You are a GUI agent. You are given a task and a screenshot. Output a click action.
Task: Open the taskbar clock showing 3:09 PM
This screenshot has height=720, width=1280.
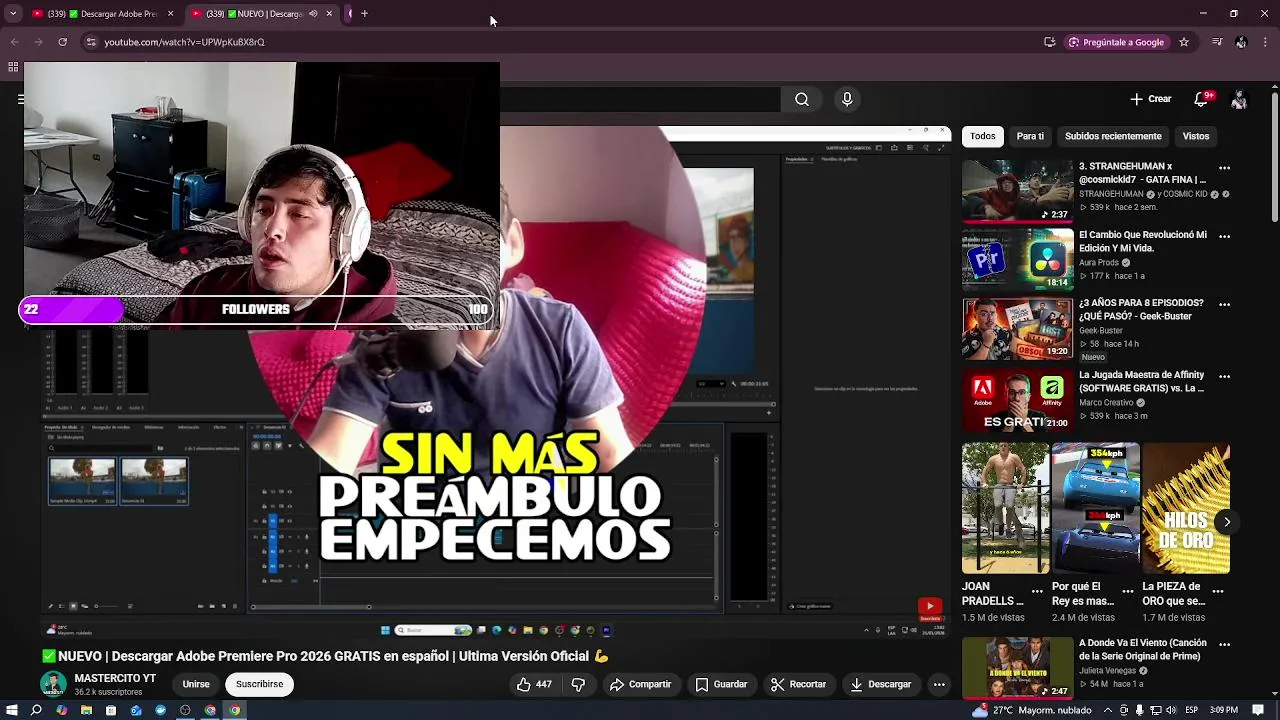[x=1224, y=710]
